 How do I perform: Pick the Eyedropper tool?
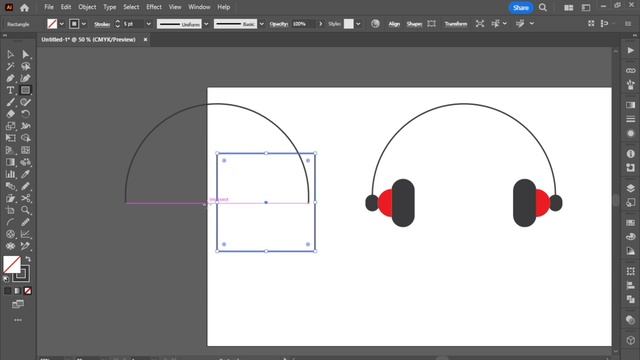click(25, 174)
